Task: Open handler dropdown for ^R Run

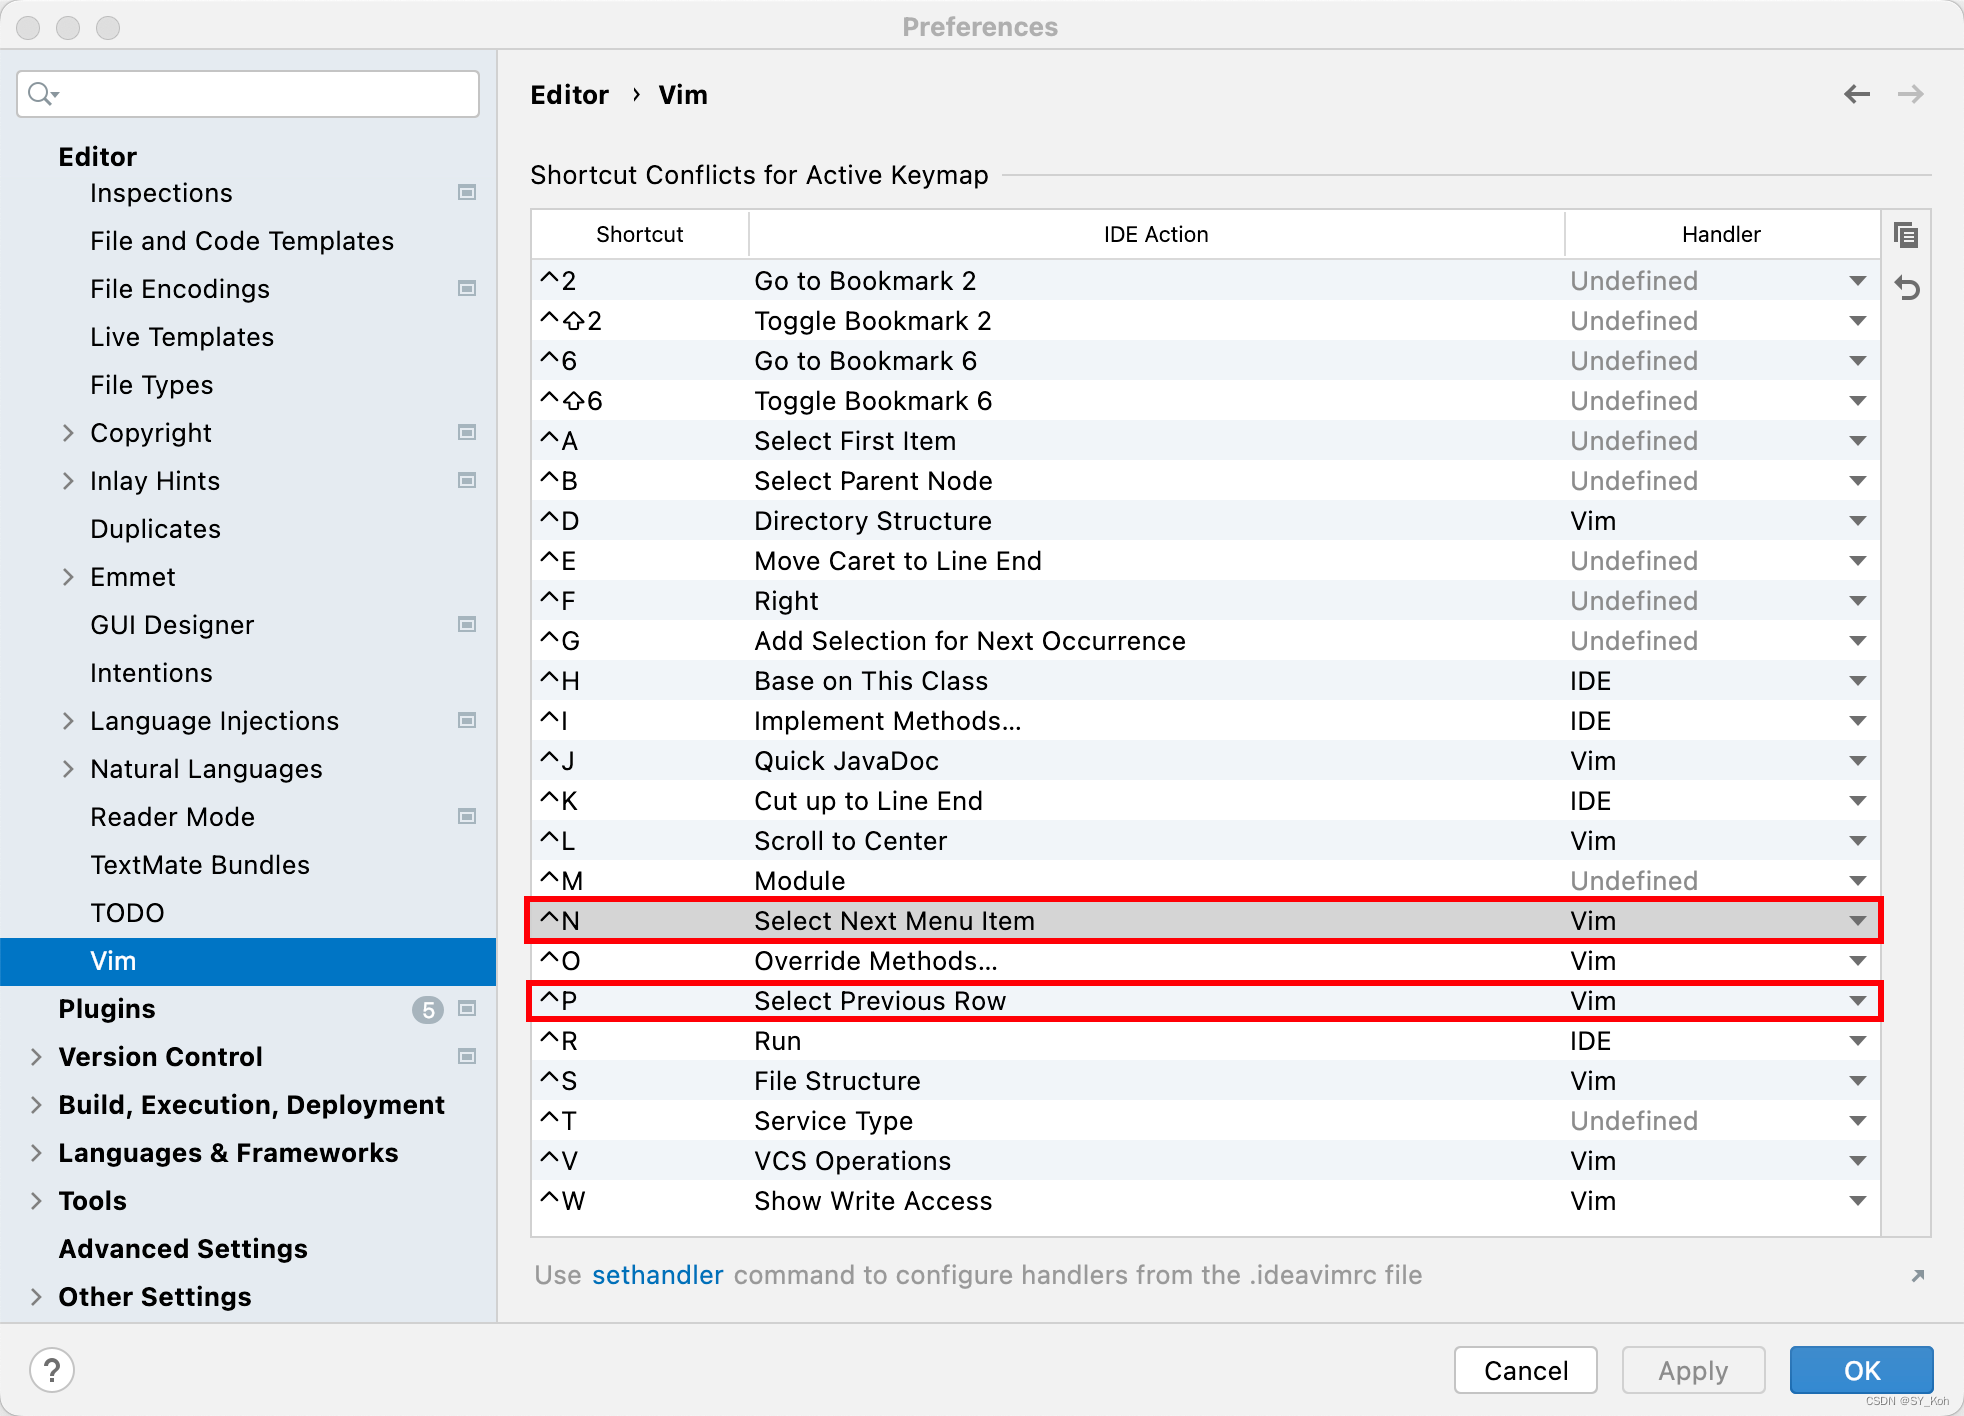Action: click(1857, 1041)
